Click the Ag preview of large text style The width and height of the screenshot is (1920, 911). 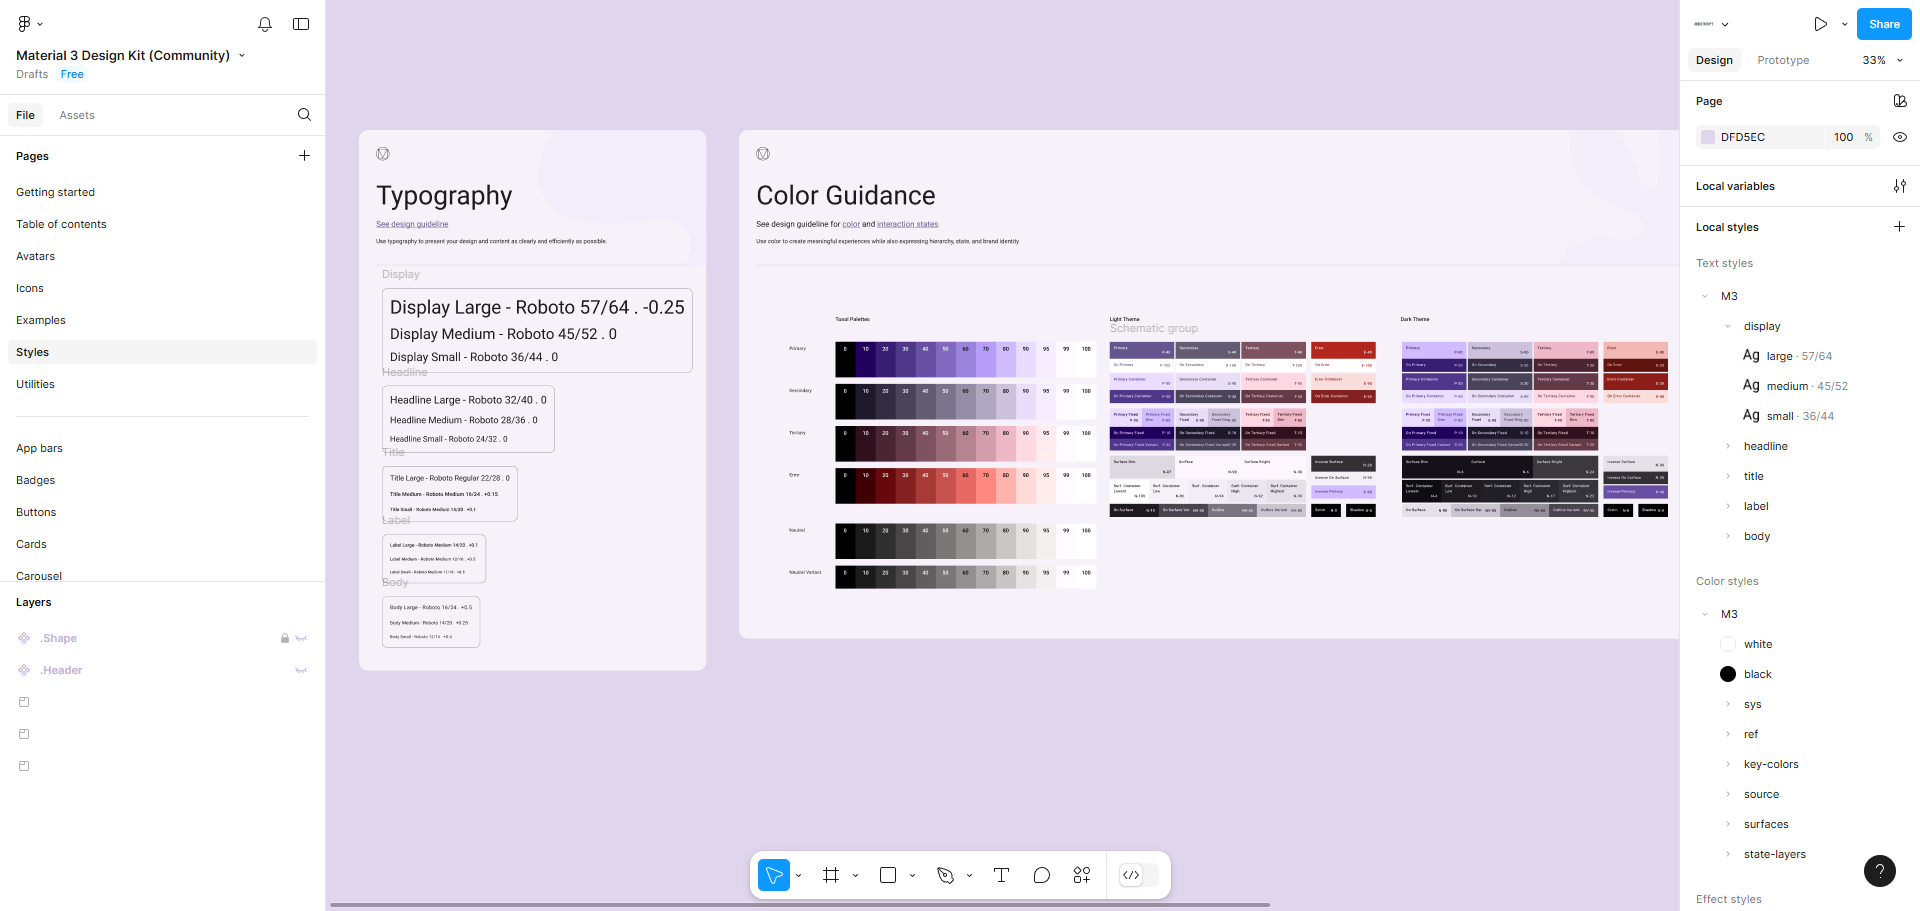tap(1751, 355)
